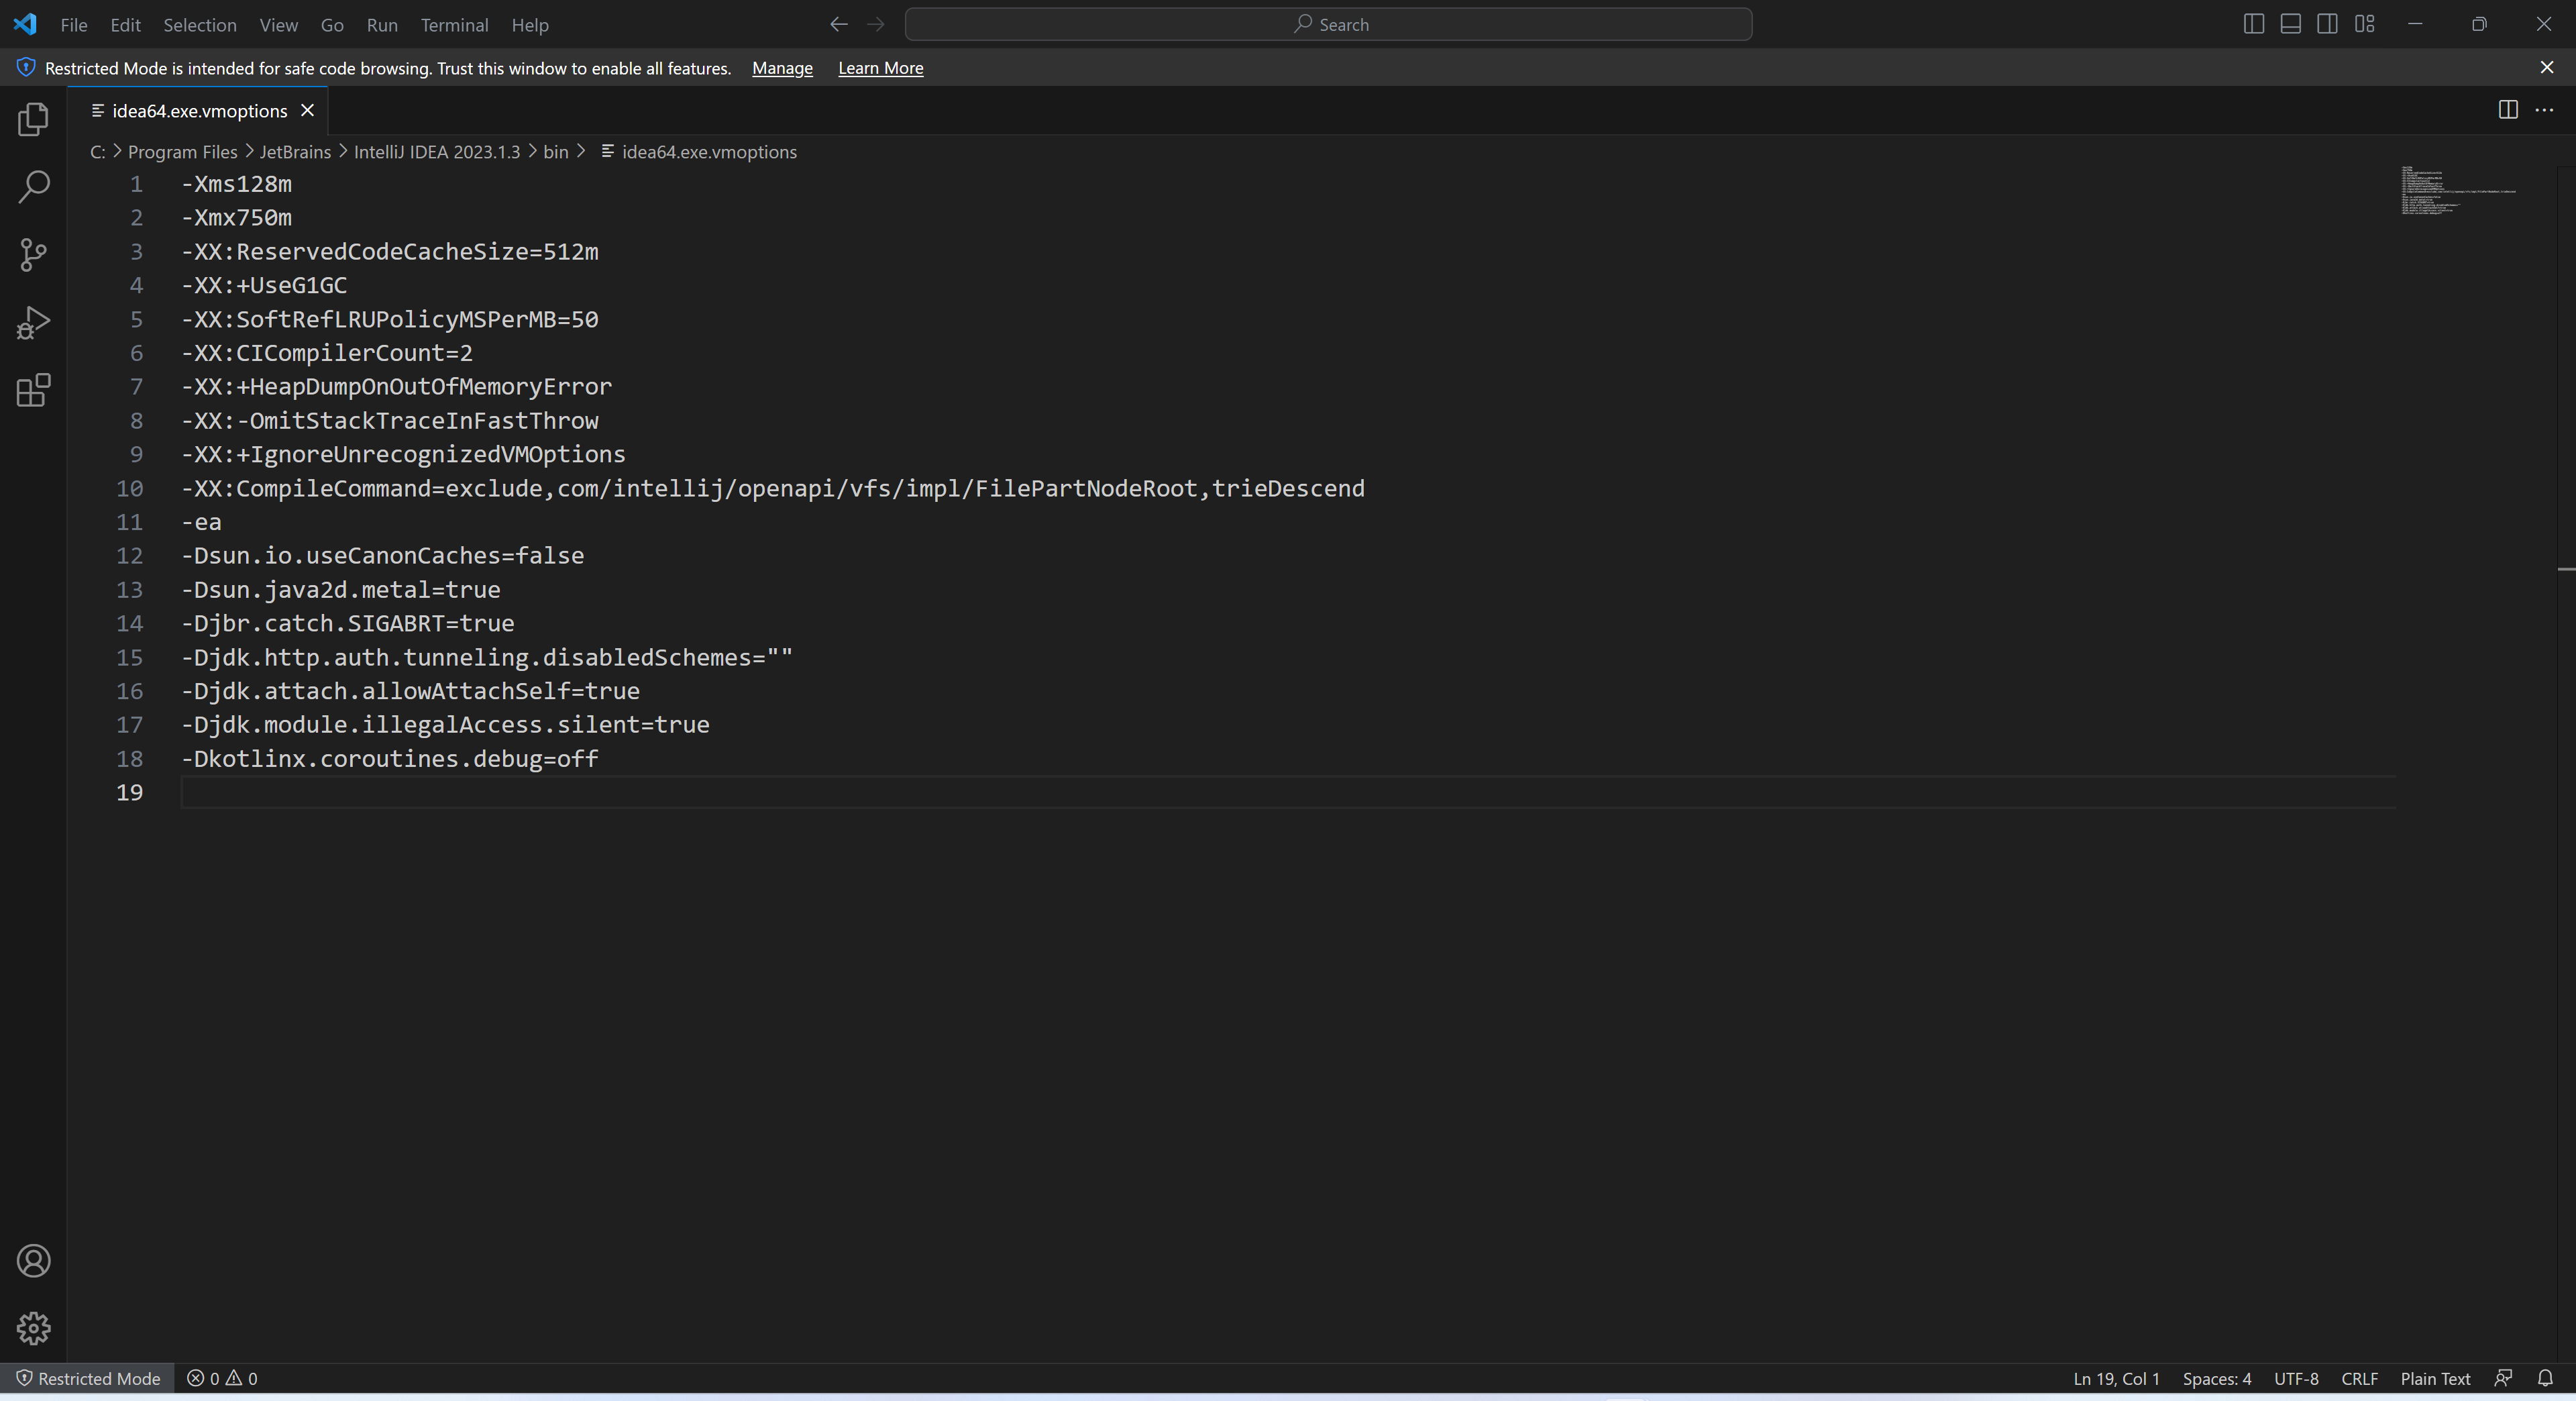Click on the -Xms128m line

click(x=236, y=184)
